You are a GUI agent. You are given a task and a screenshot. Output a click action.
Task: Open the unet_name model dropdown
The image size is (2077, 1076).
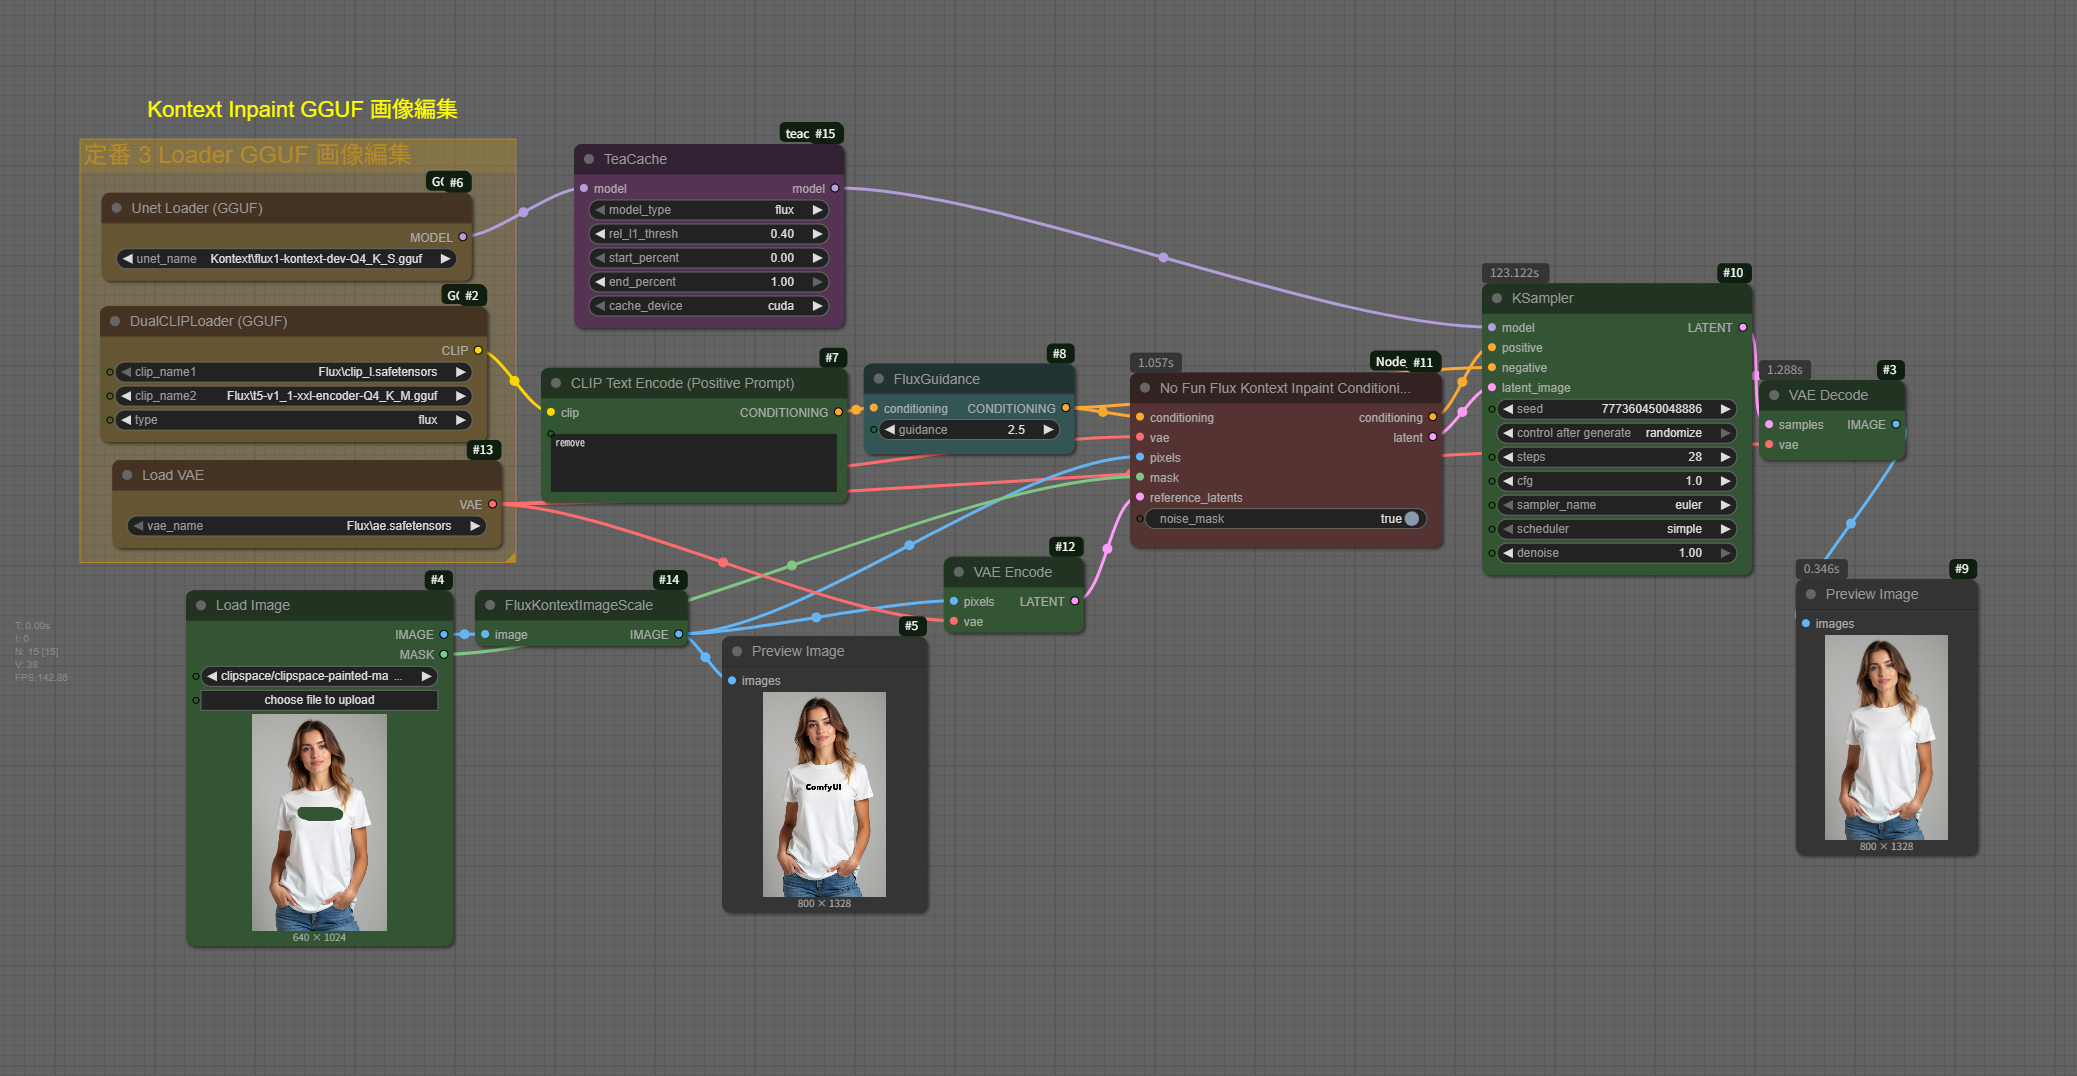tap(287, 259)
